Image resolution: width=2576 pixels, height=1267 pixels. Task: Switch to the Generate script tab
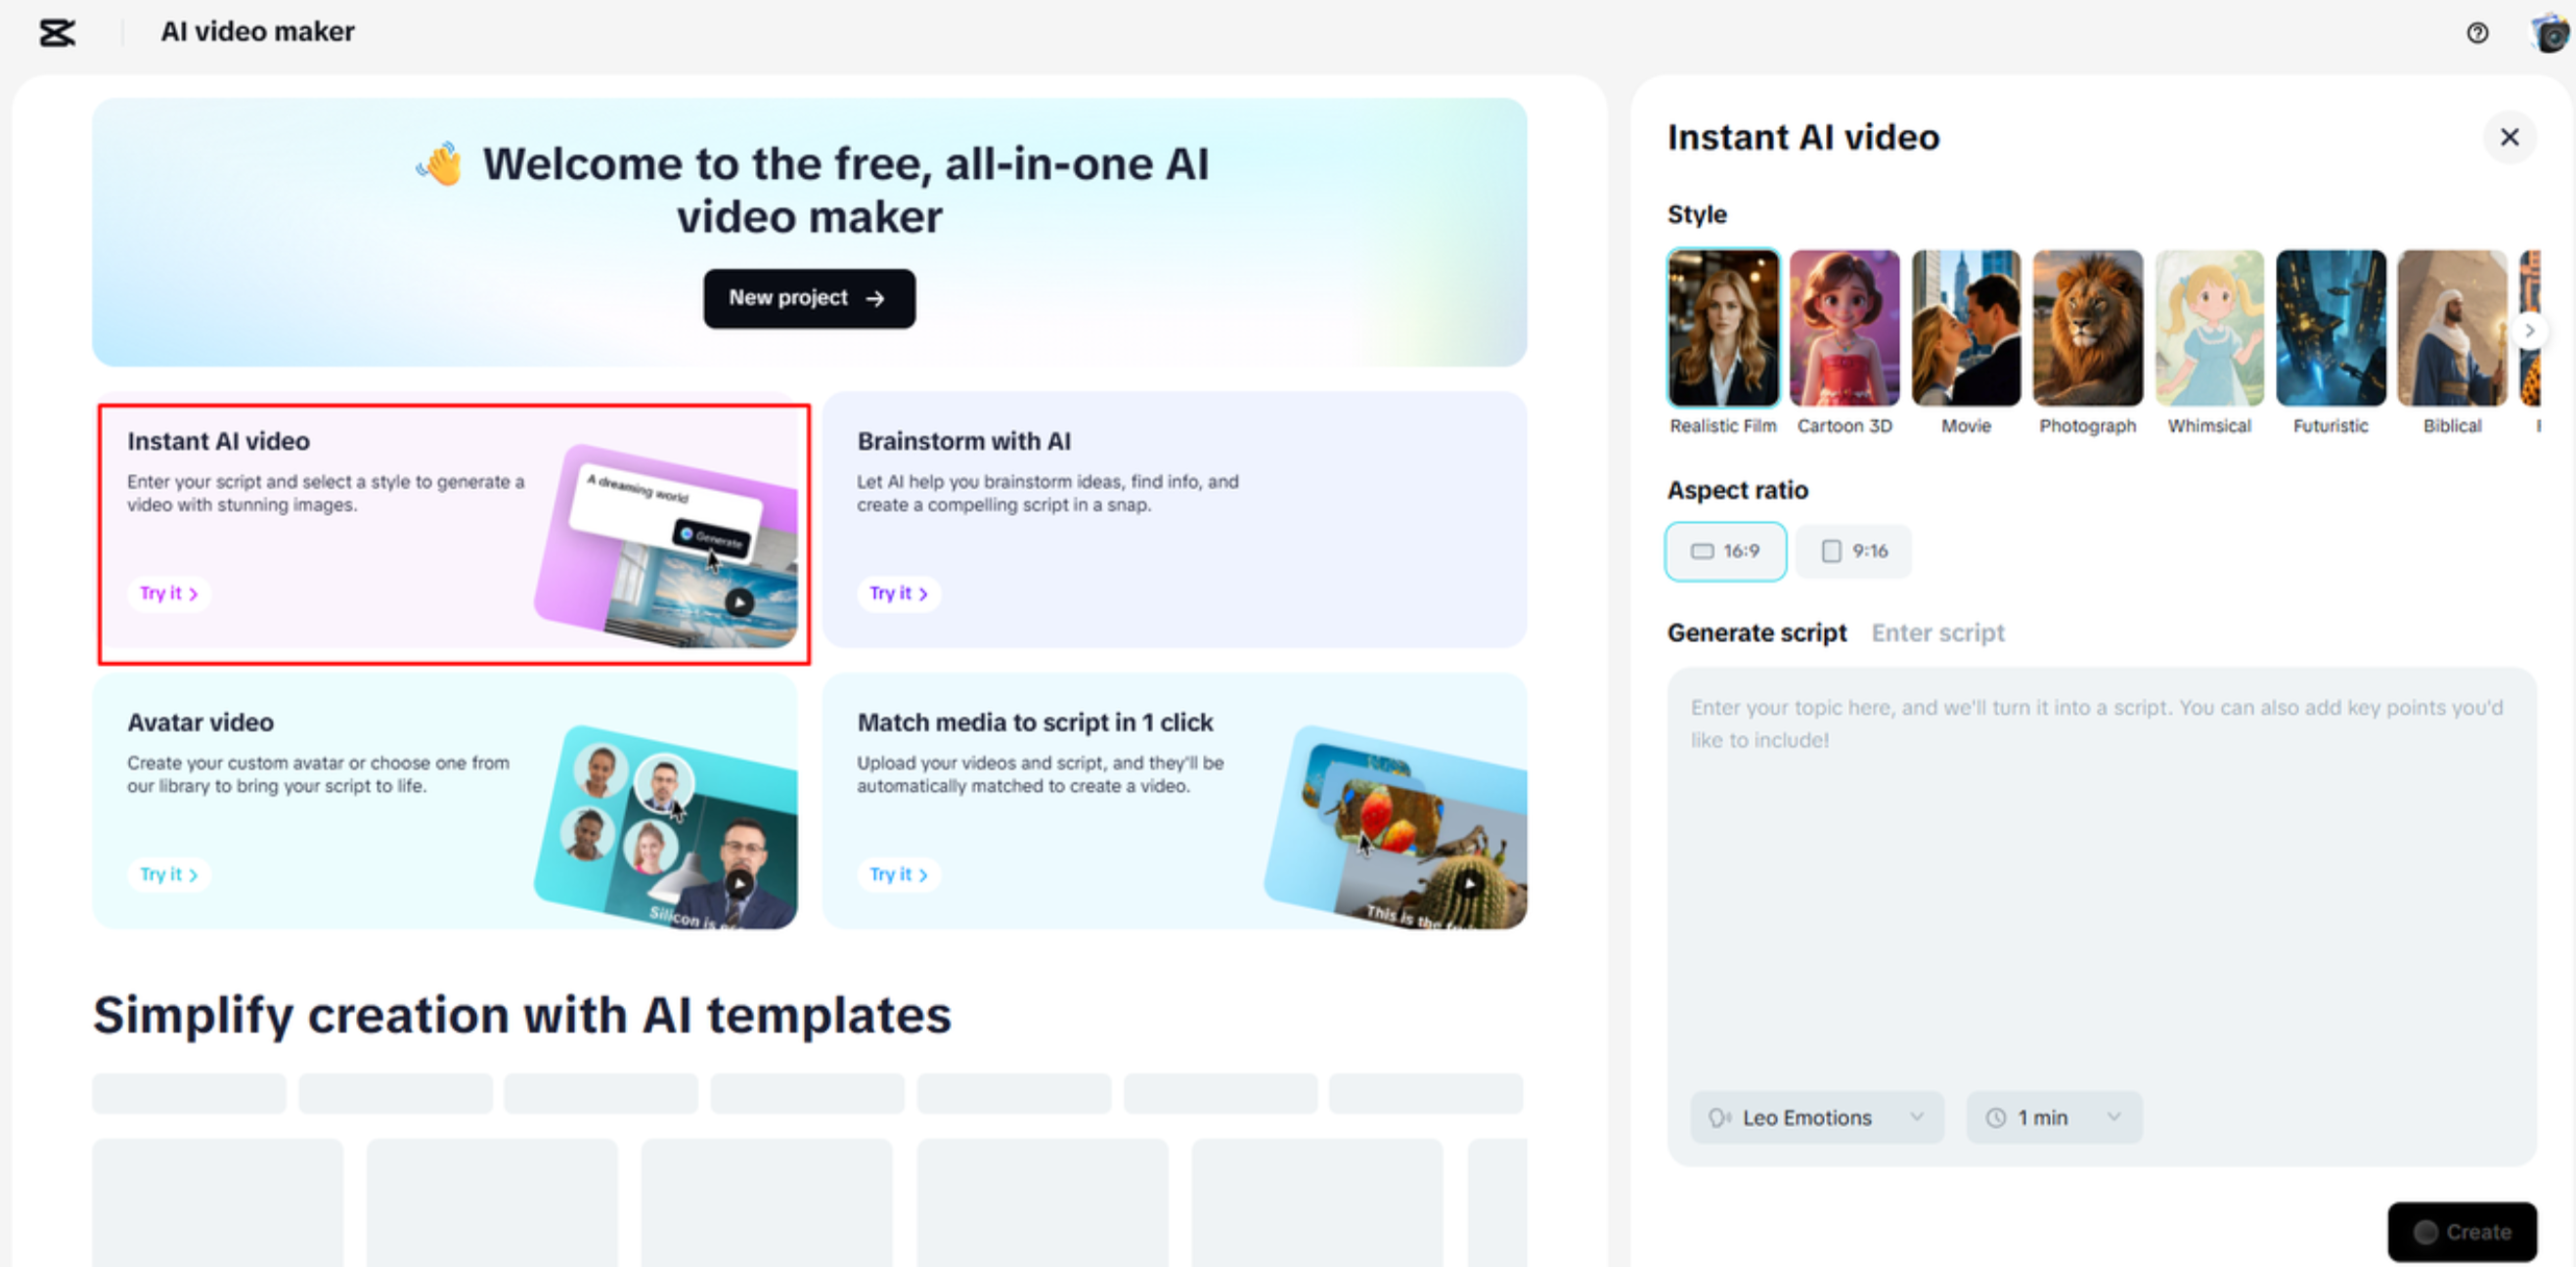[1756, 633]
